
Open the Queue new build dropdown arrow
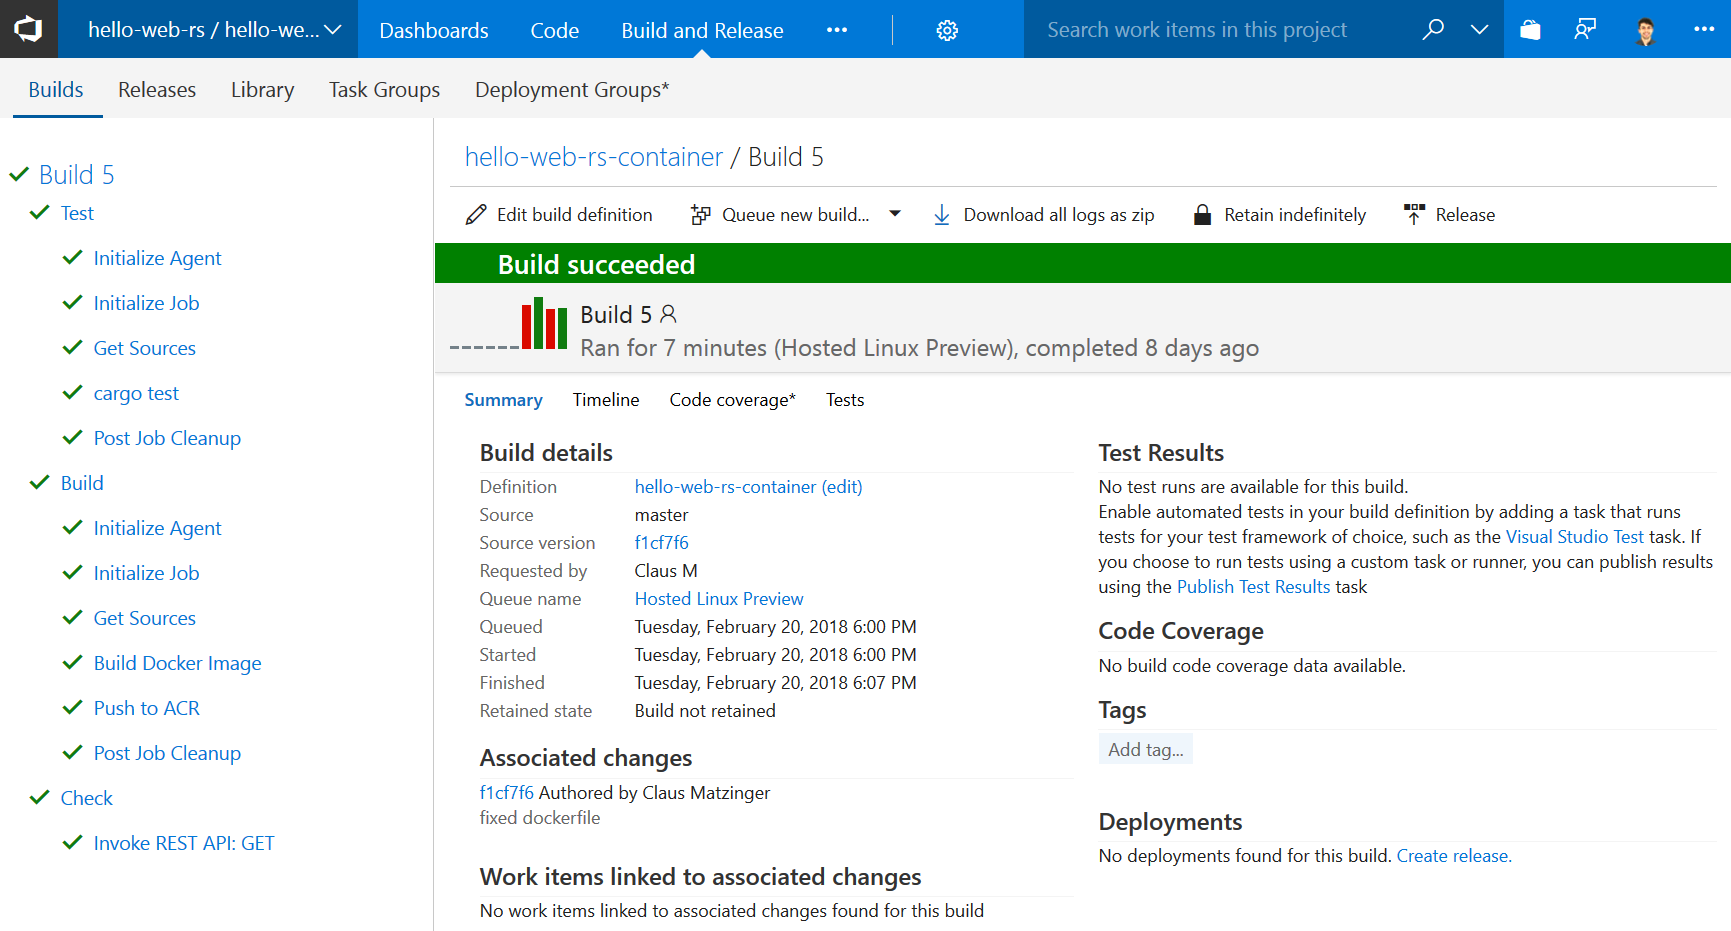click(895, 214)
